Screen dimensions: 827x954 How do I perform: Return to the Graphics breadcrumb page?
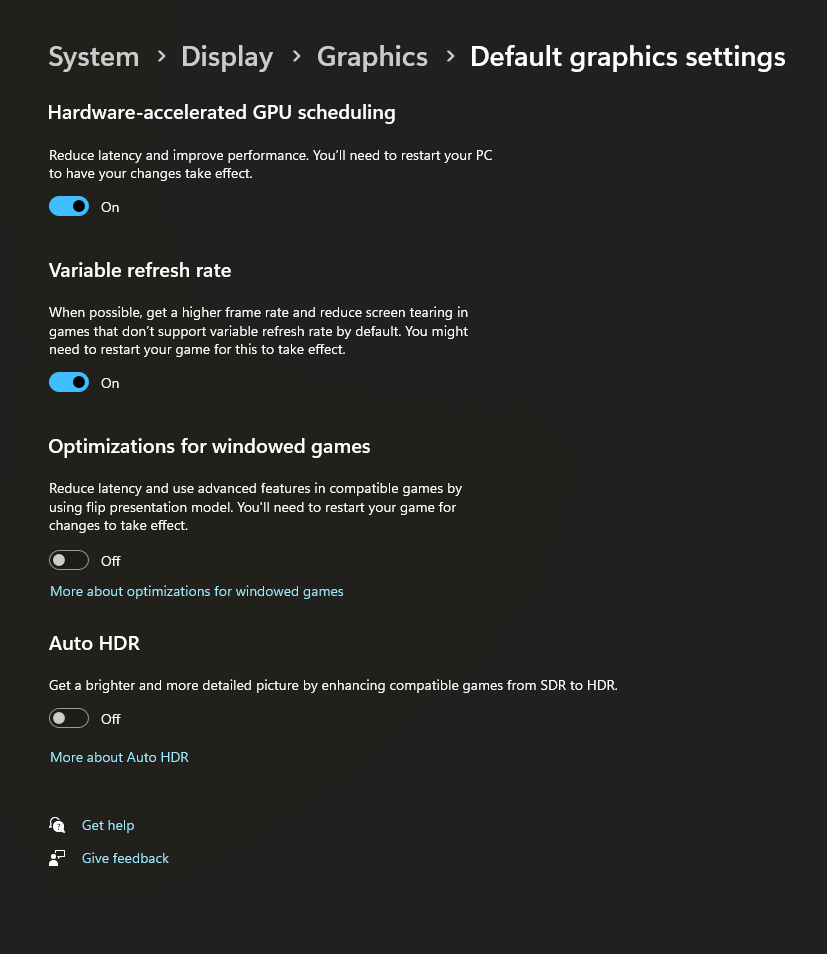pyautogui.click(x=372, y=57)
